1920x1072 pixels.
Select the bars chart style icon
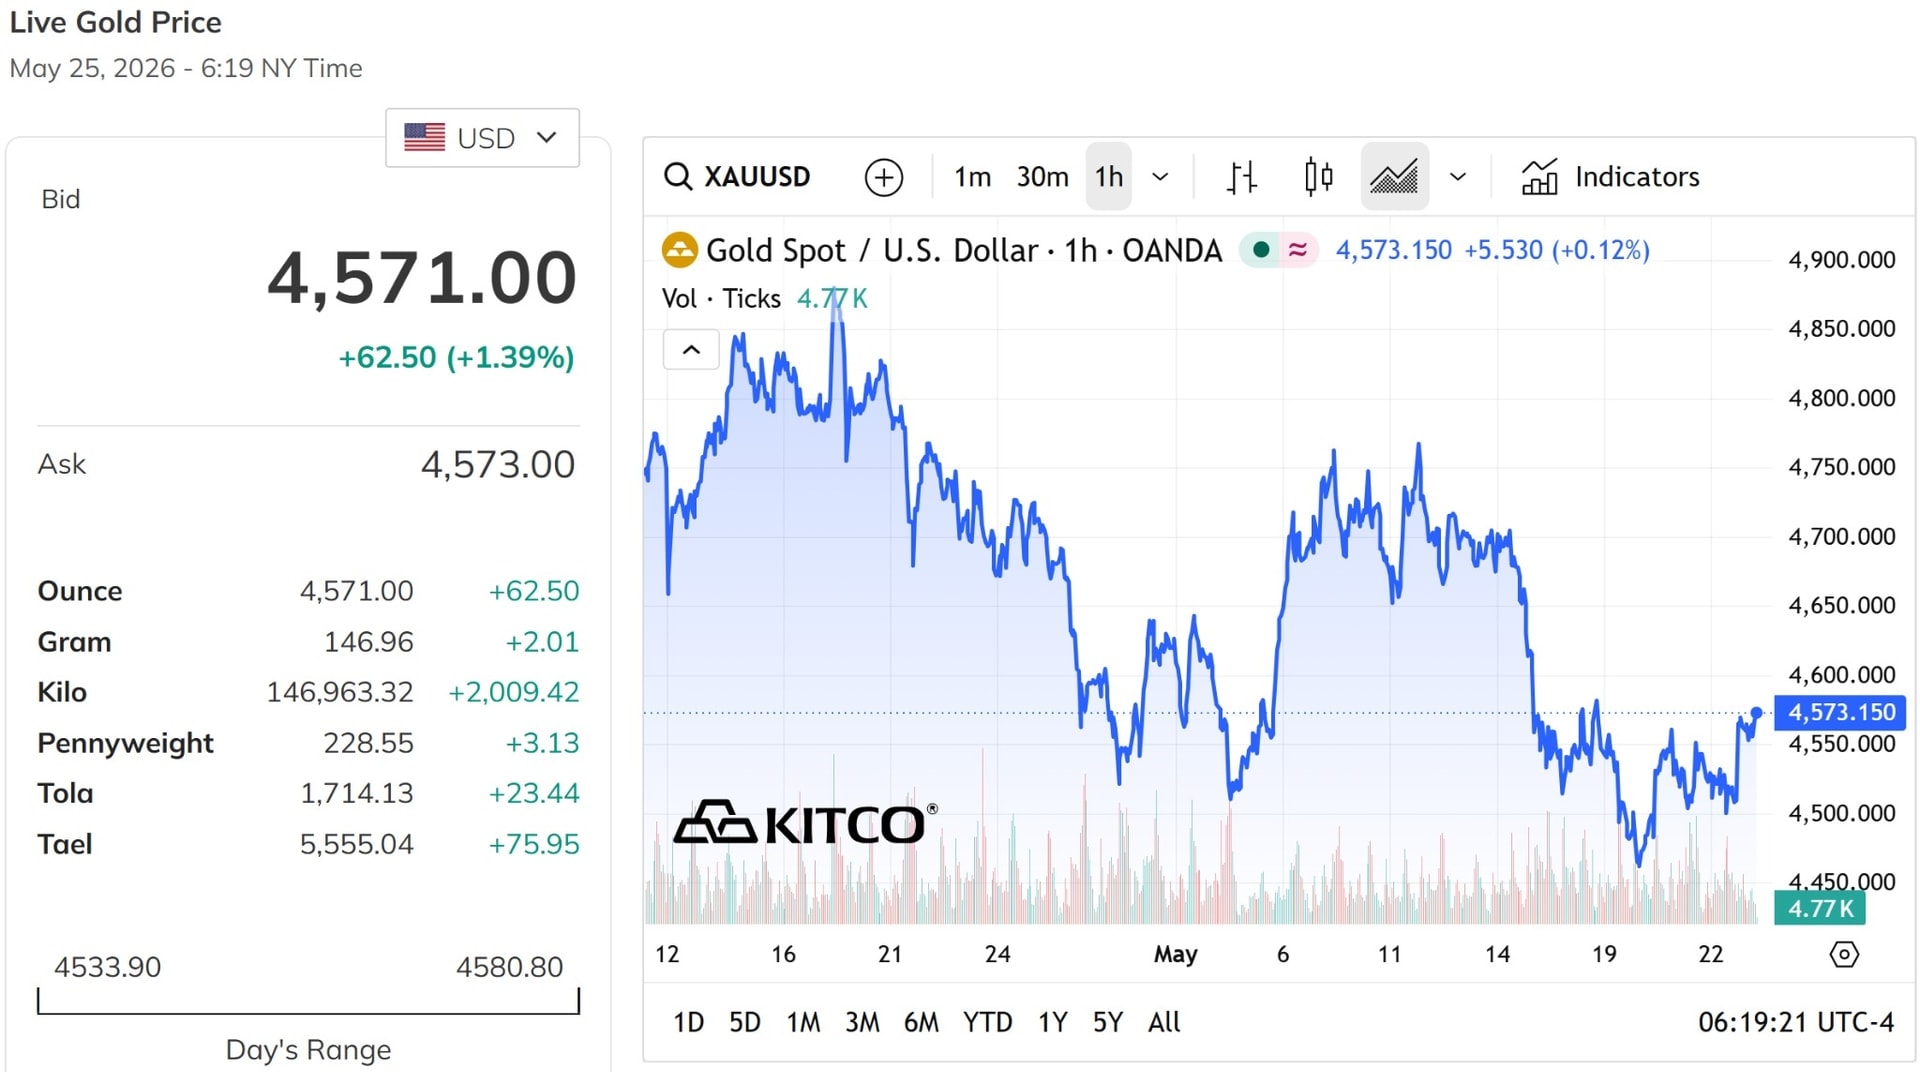click(x=1241, y=177)
